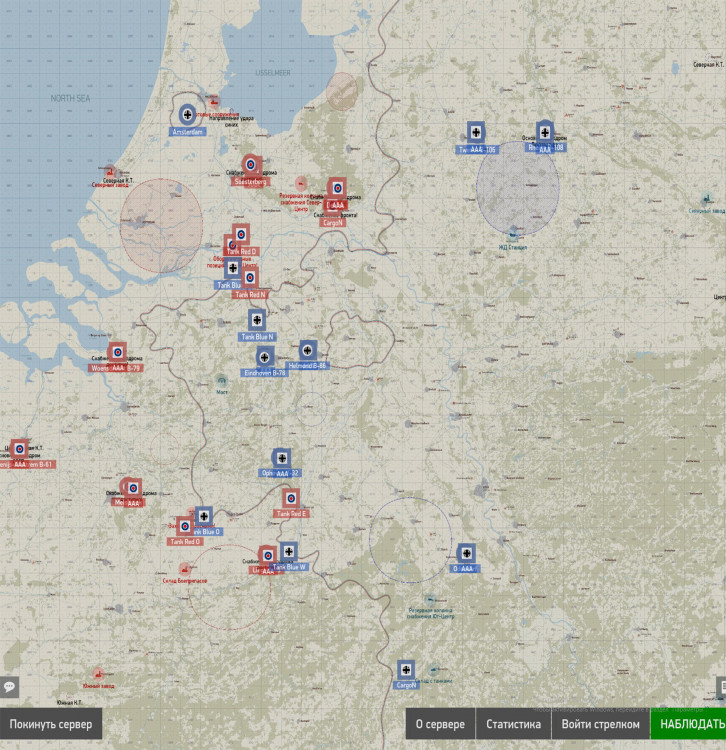Select the red airfield icon ending in B-61
Viewport: 726px width, 750px height.
point(20,449)
